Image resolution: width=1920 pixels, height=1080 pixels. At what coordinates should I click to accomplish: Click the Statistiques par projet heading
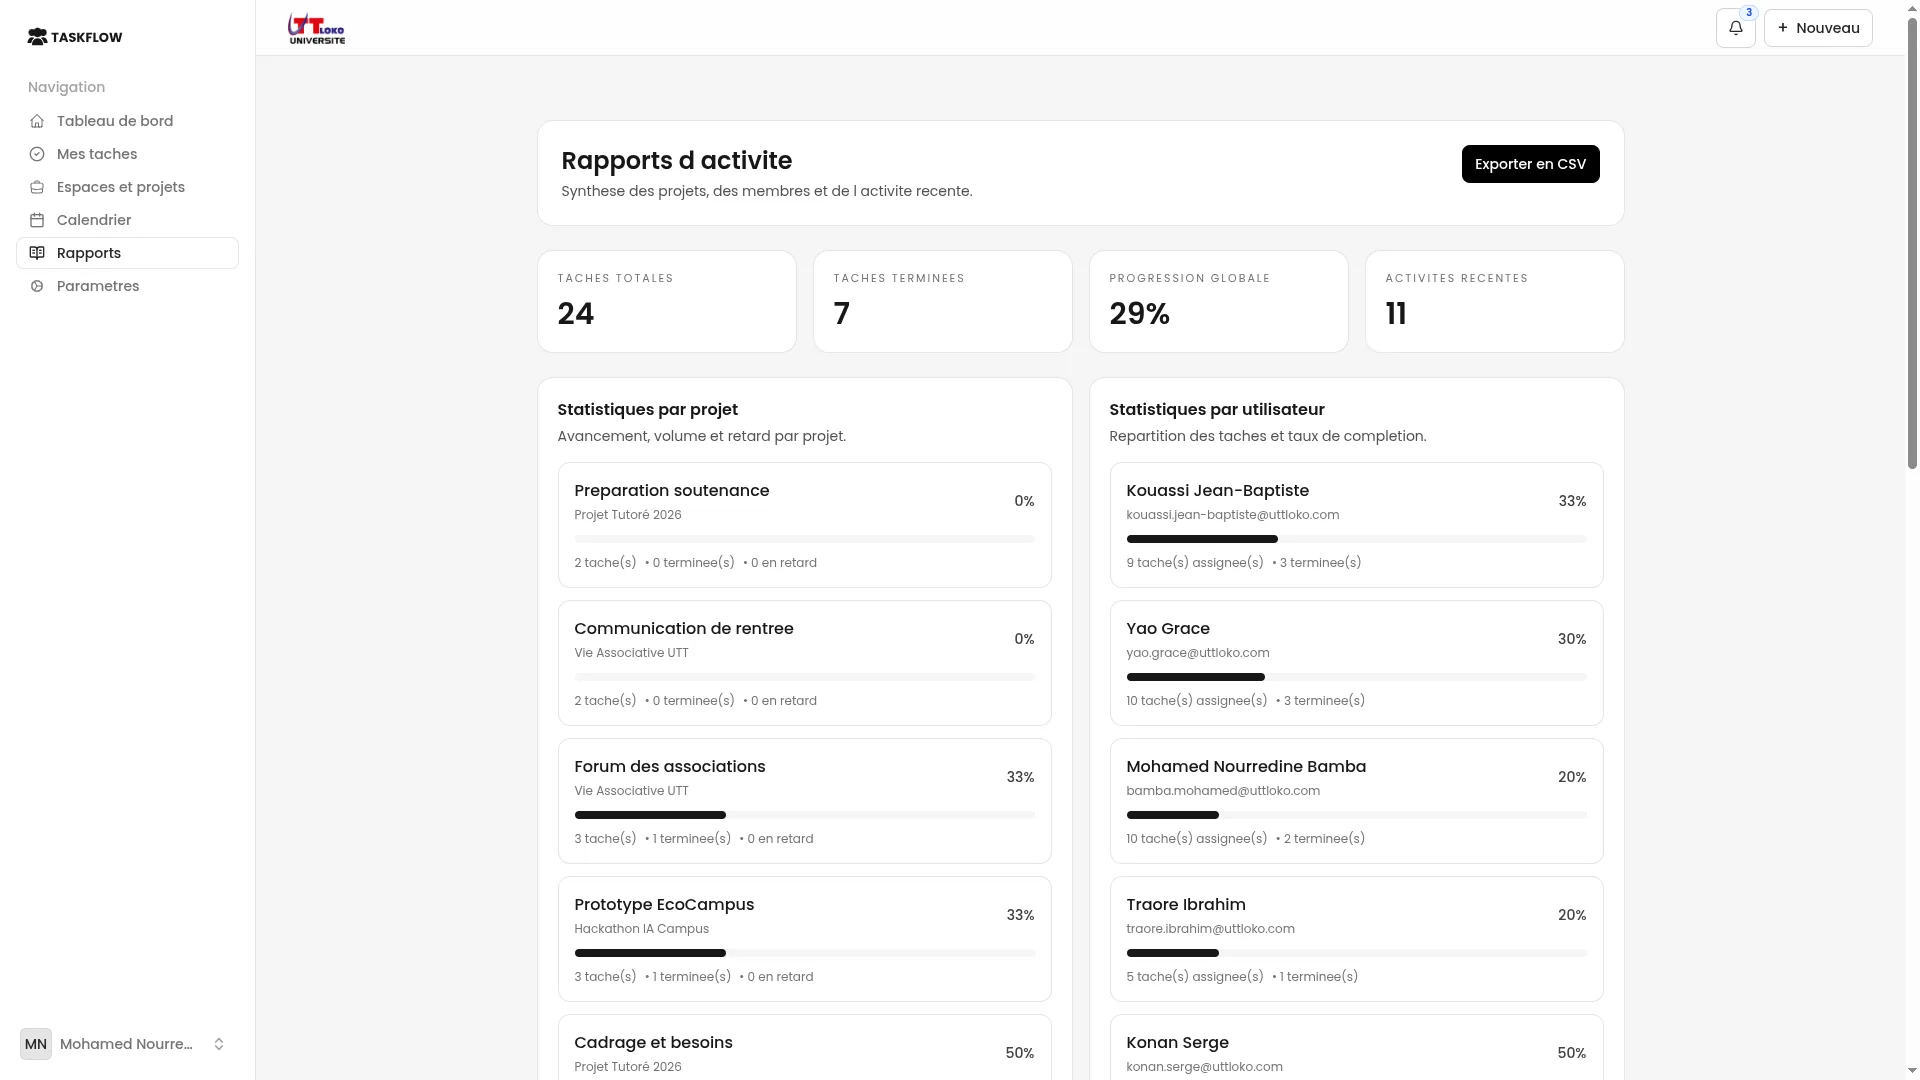[x=647, y=410]
